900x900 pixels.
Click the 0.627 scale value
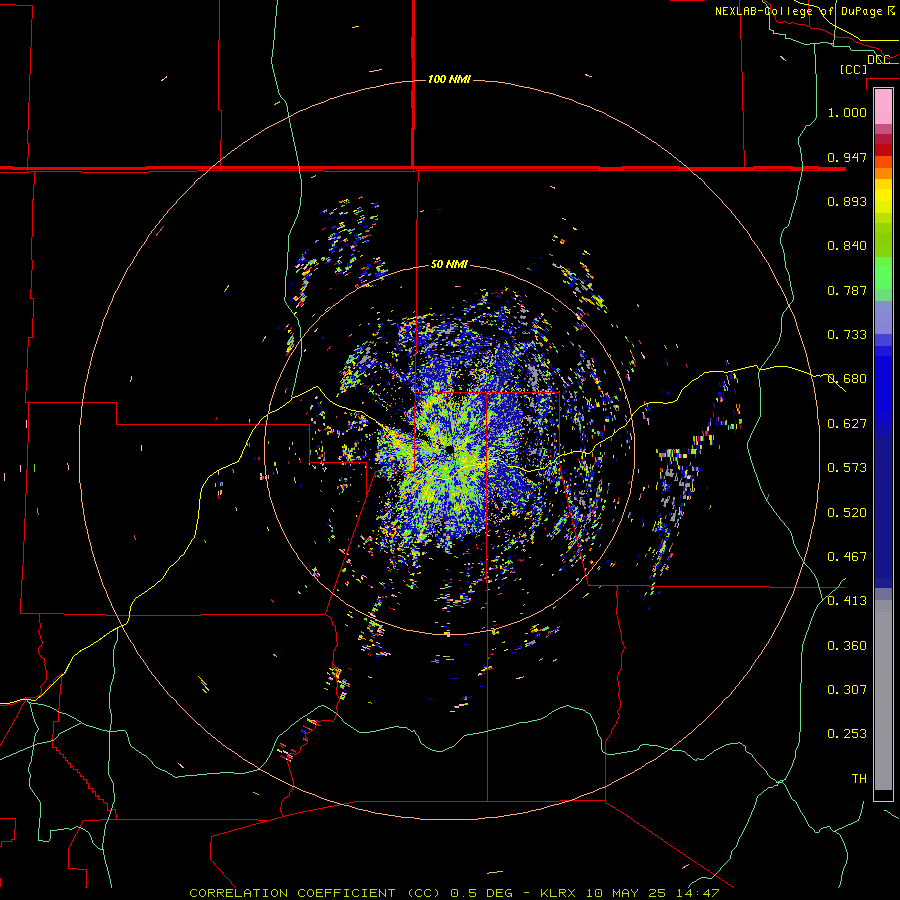tap(847, 424)
